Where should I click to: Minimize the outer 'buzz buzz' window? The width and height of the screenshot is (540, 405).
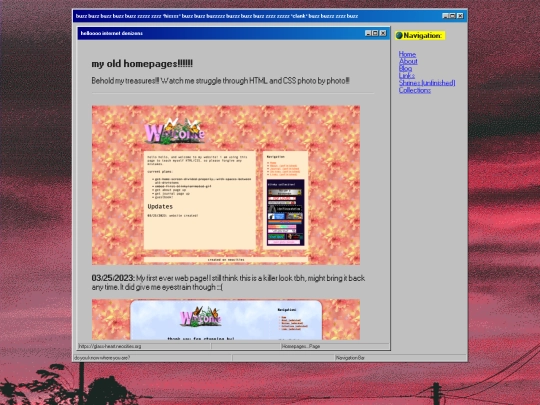click(x=445, y=16)
